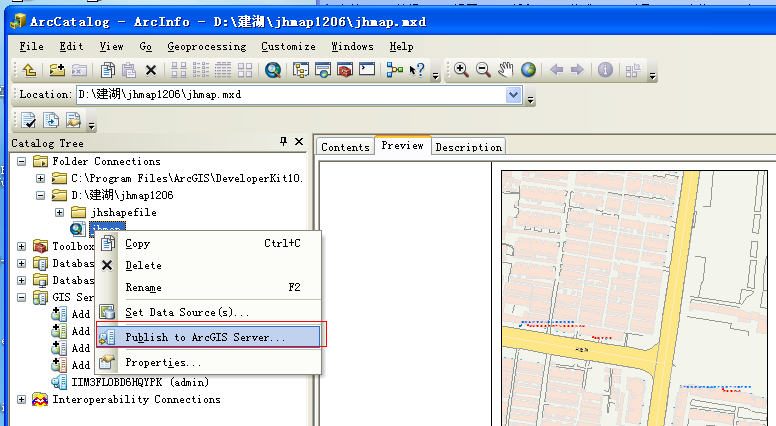
Task: Select Interoperability Connections tree item
Action: (x=137, y=399)
